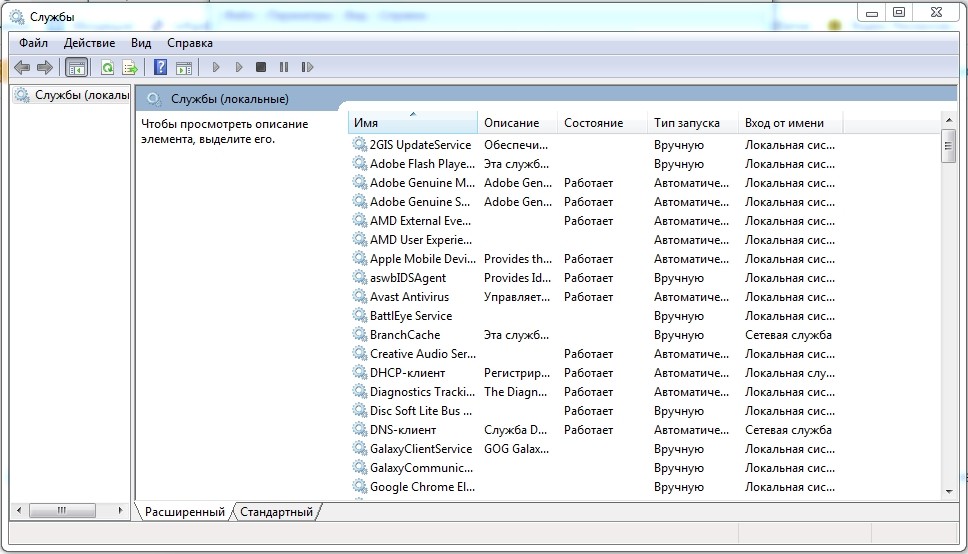
Task: Click the Forward arrow toolbar icon
Action: [x=44, y=67]
